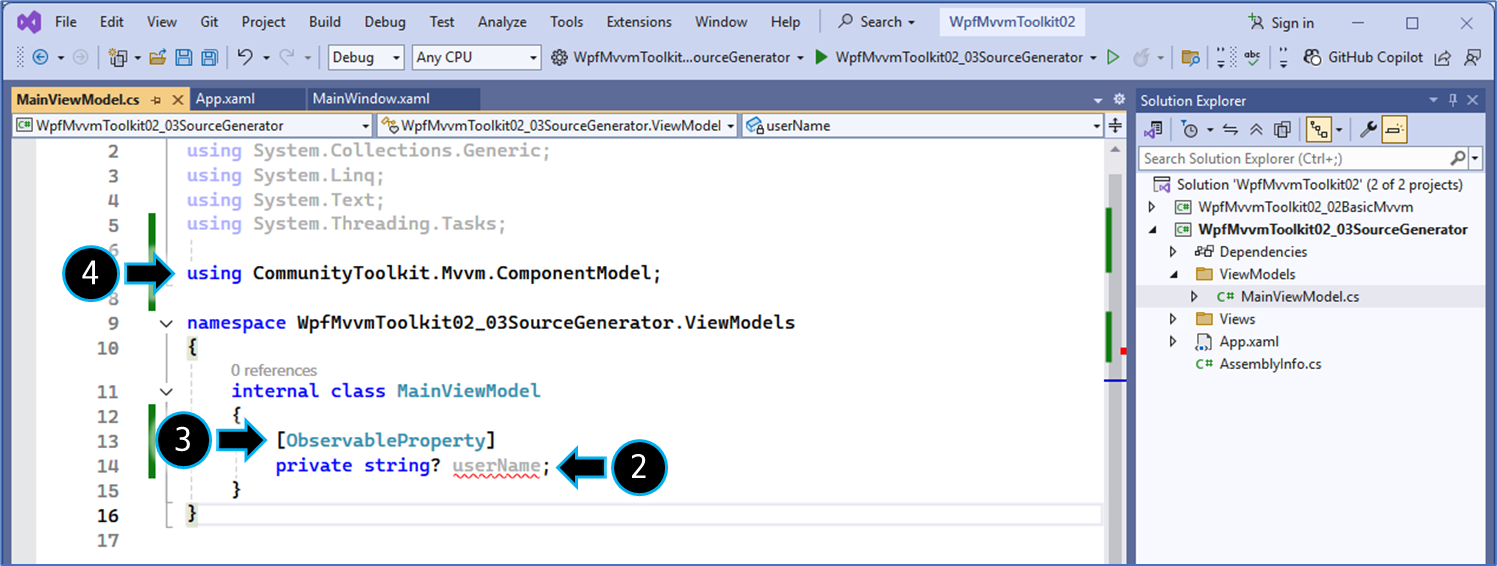Select MainViewModel.cs in Solution Explorer
Viewport: 1497px width, 566px height.
1300,296
